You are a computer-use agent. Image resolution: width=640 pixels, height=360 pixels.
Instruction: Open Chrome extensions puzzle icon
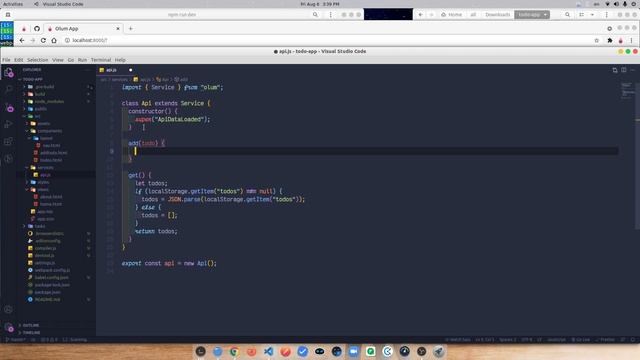610,40
